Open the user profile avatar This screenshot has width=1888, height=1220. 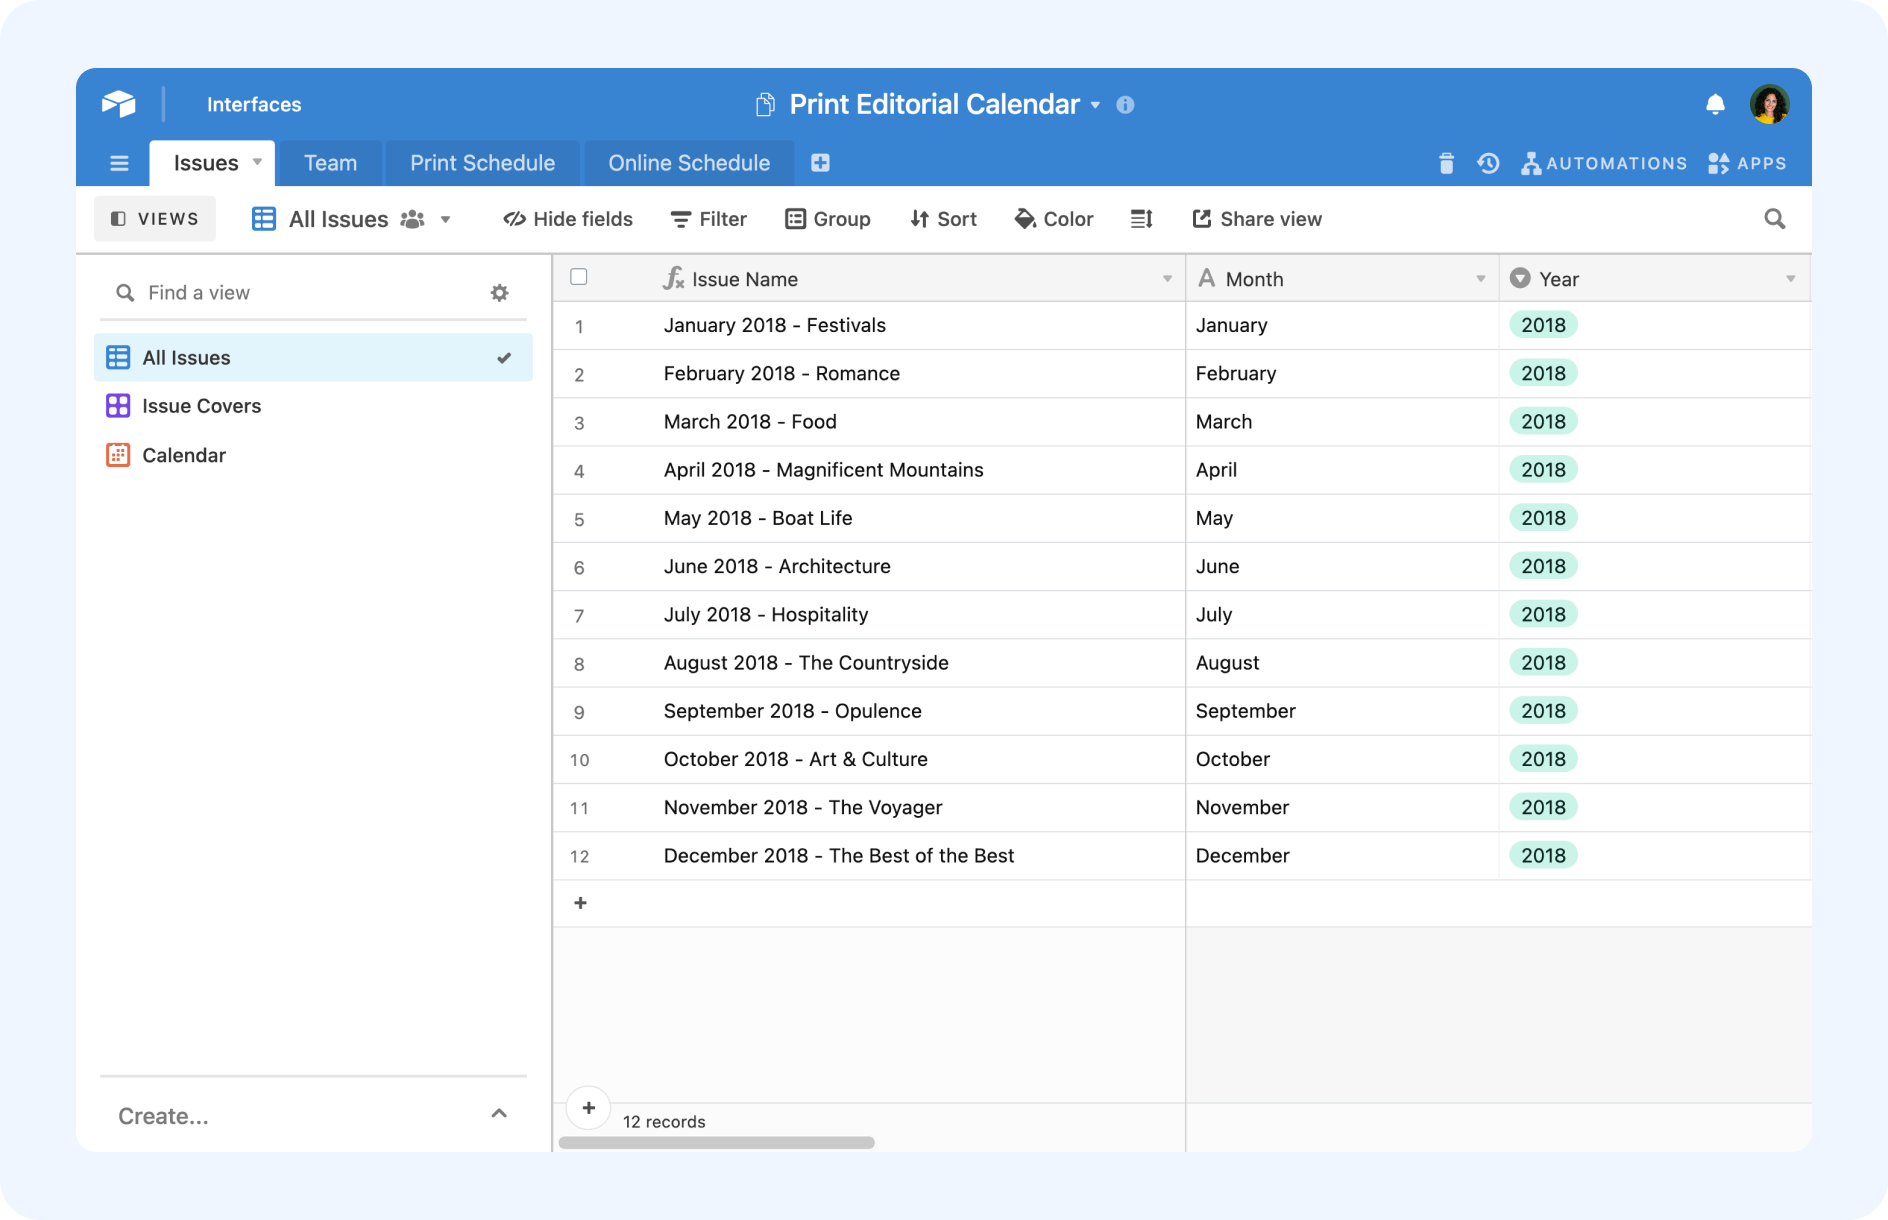coord(1769,104)
